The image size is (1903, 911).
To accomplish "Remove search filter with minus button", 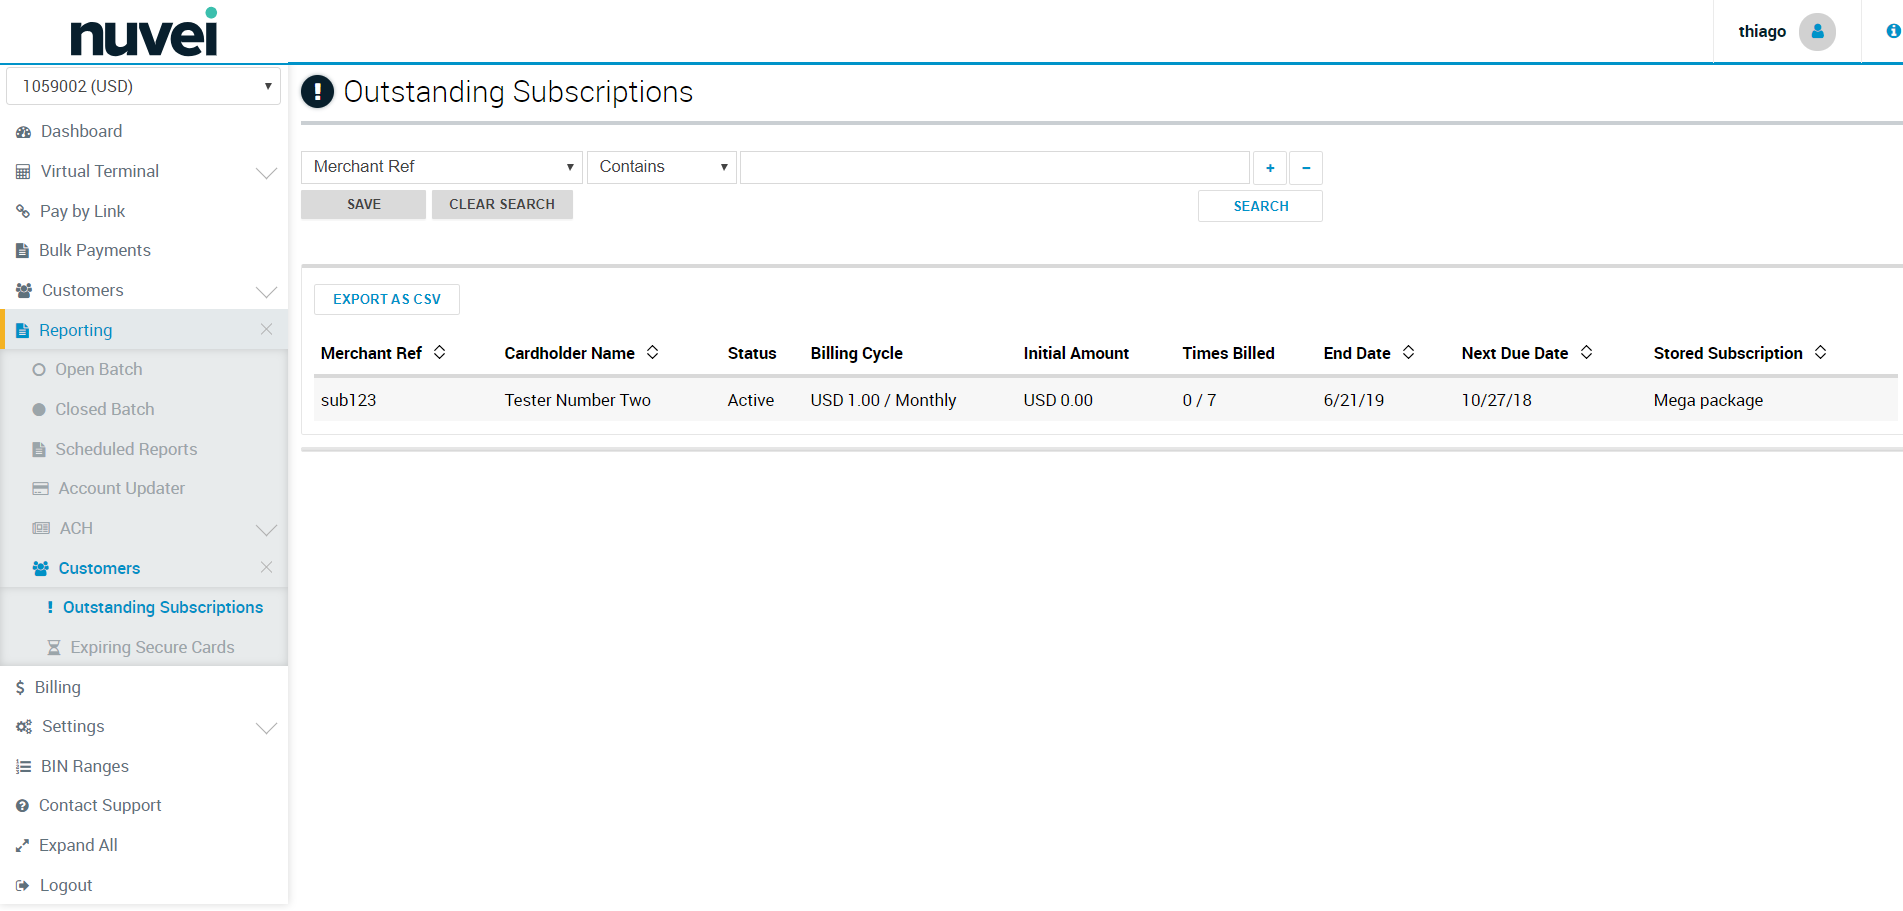I will [1306, 168].
